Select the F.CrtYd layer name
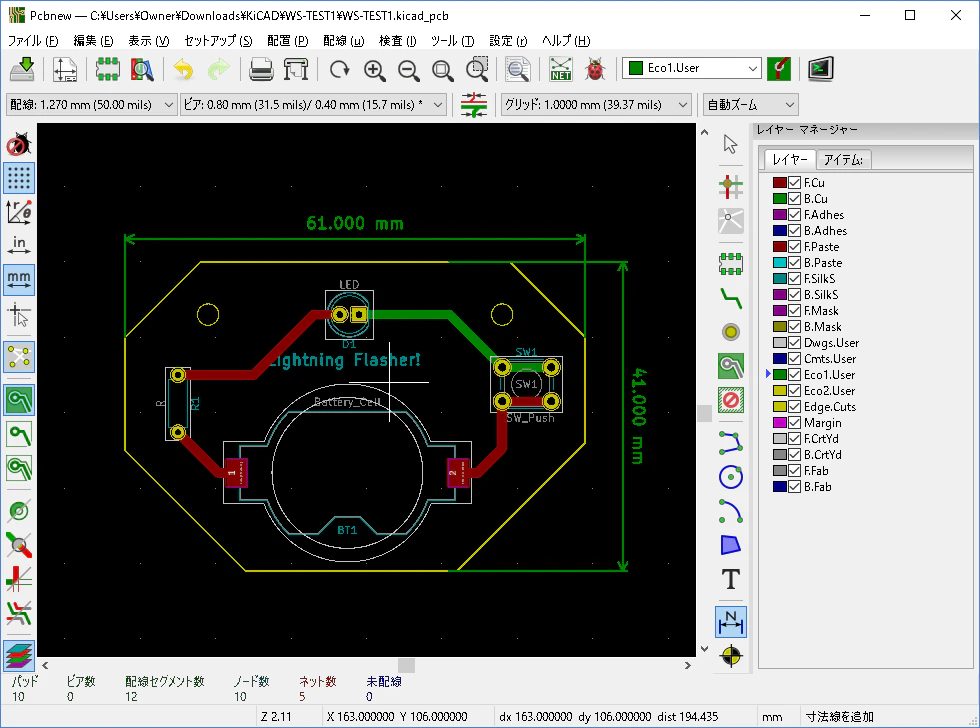The height and width of the screenshot is (728, 980). 821,439
